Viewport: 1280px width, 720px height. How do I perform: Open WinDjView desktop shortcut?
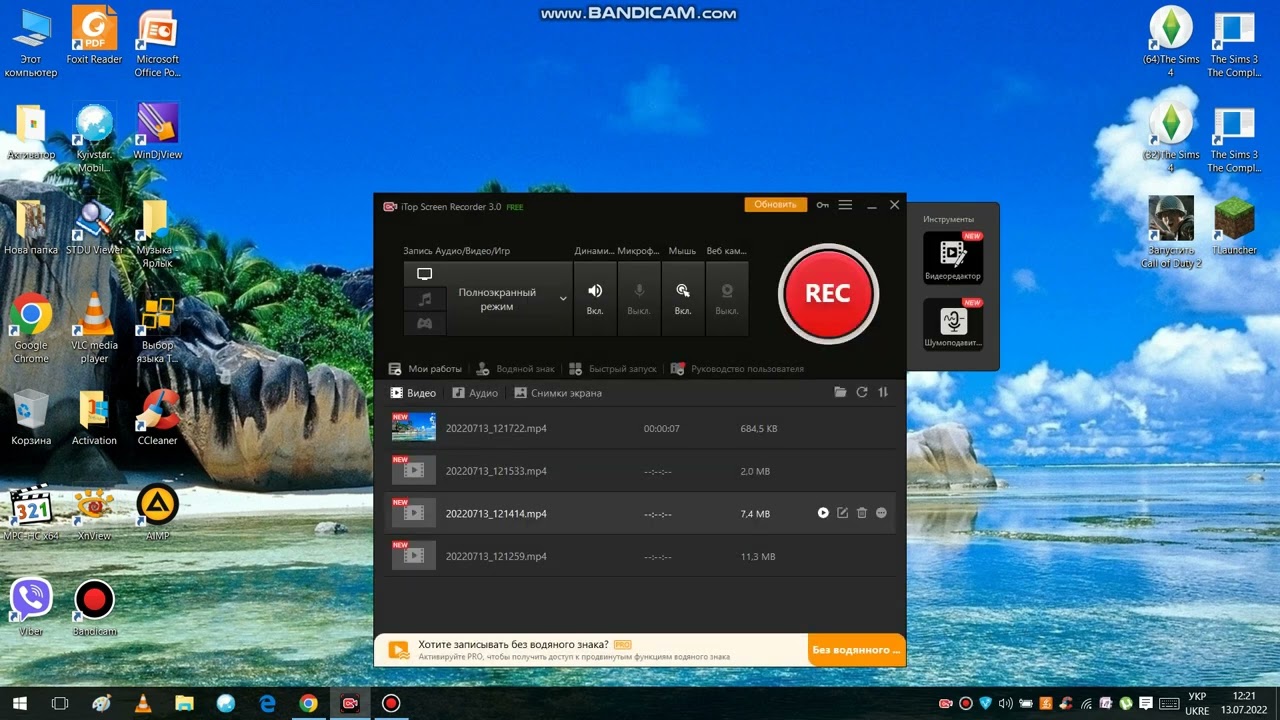[157, 132]
